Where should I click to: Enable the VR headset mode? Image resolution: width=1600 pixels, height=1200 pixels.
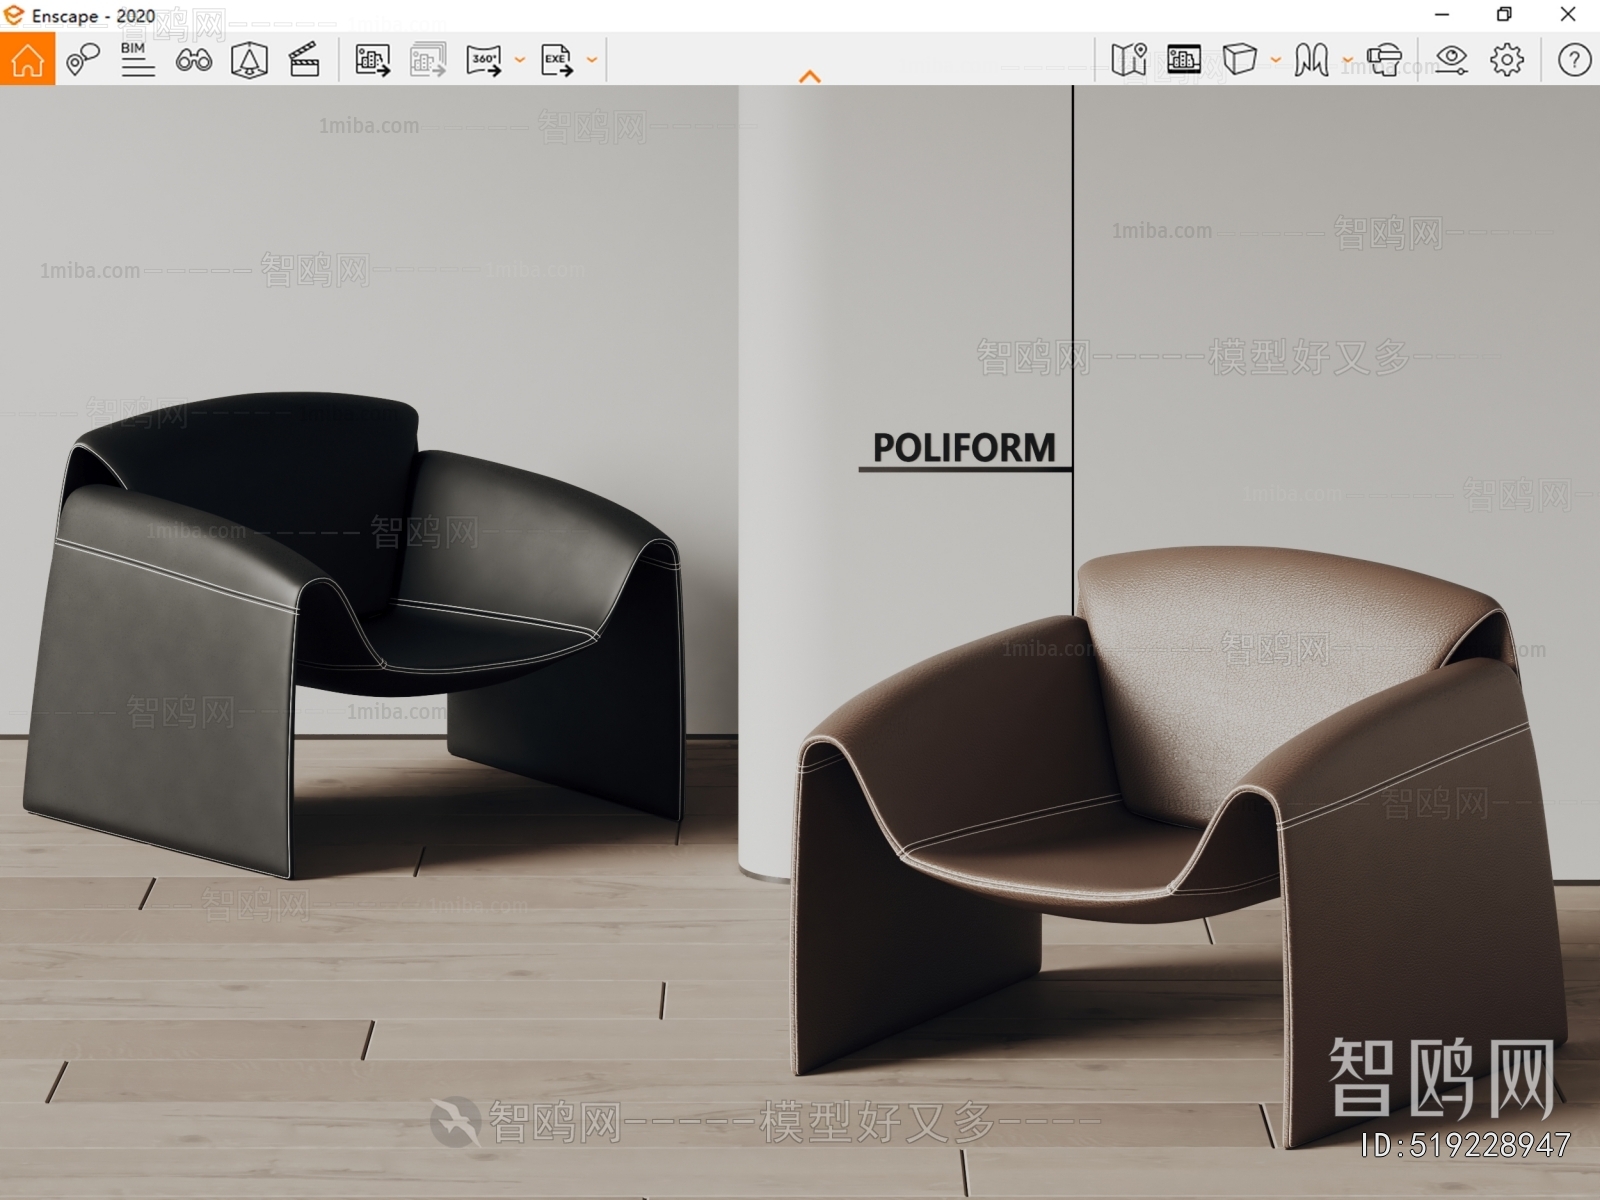[1384, 60]
